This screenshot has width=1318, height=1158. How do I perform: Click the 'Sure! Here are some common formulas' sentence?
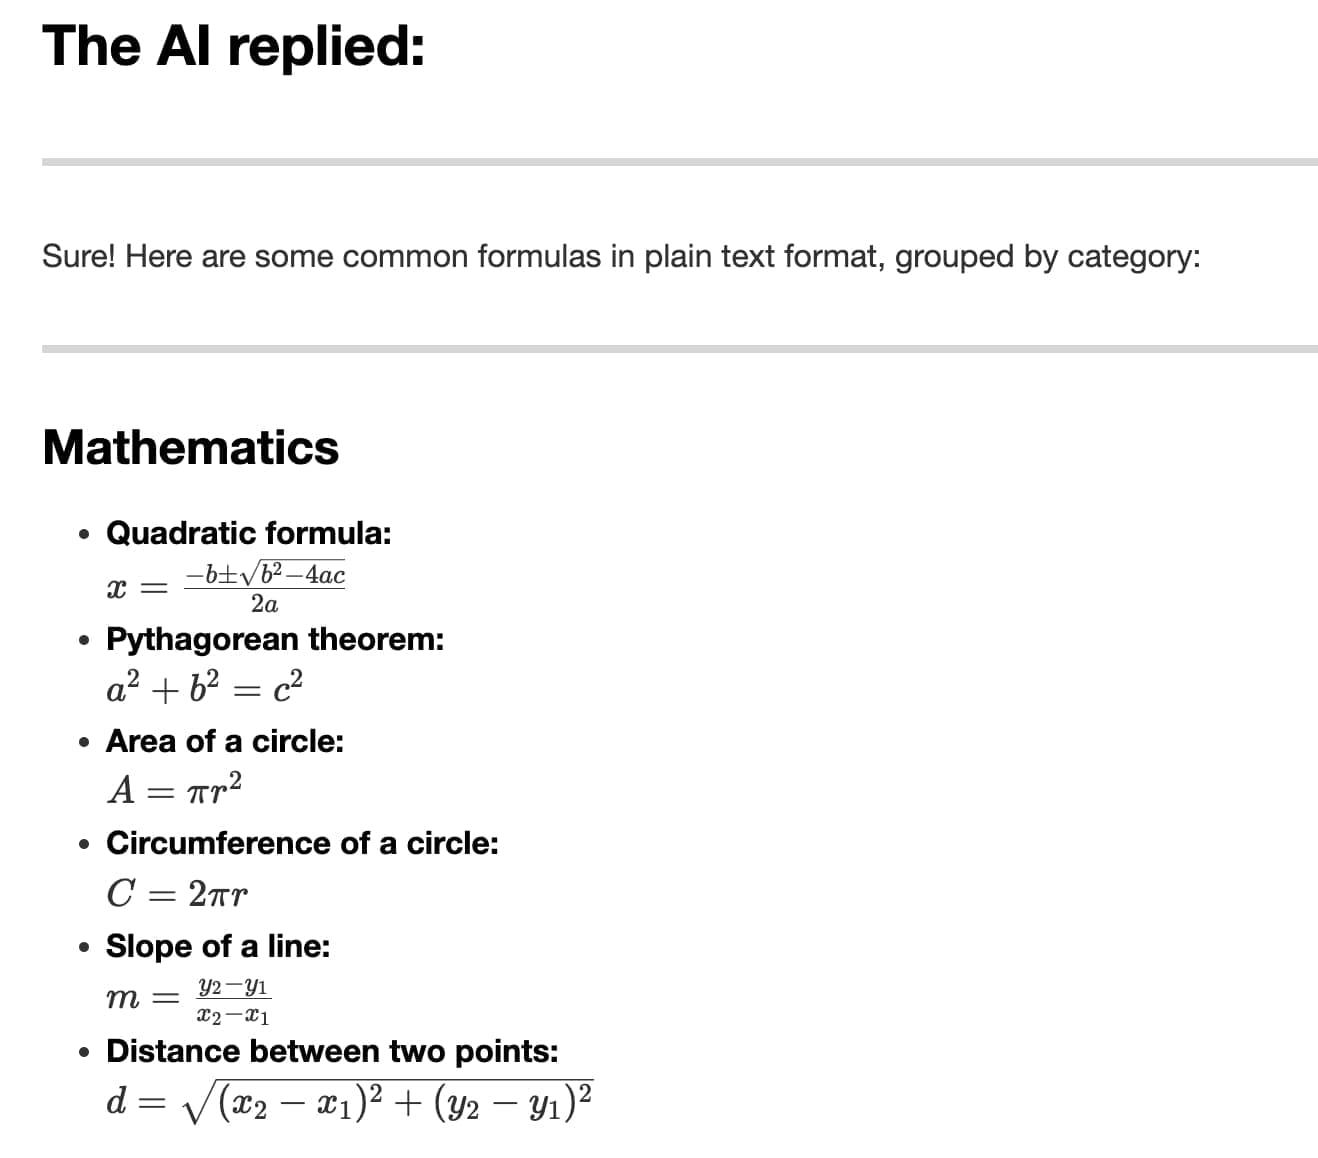tap(621, 257)
